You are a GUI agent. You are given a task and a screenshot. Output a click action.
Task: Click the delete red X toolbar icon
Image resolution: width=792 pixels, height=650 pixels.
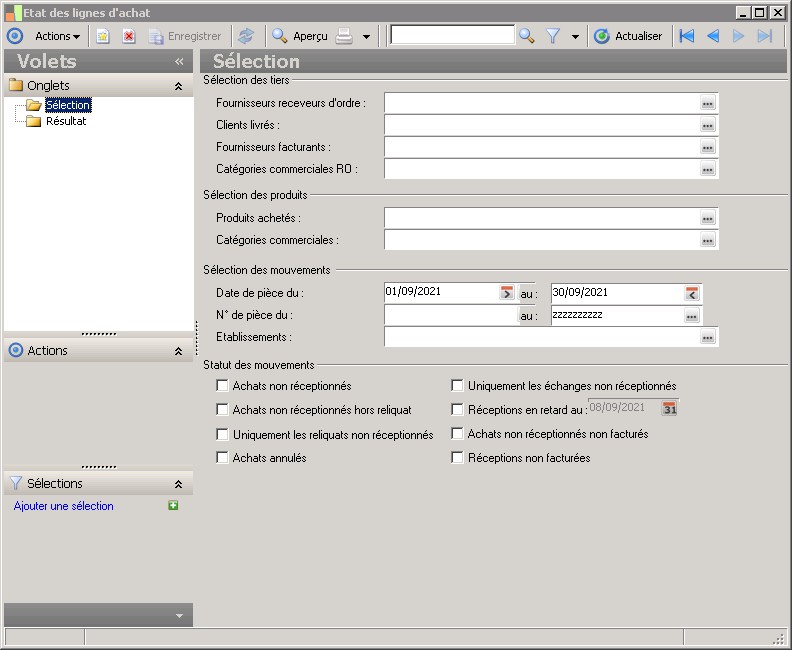[129, 36]
